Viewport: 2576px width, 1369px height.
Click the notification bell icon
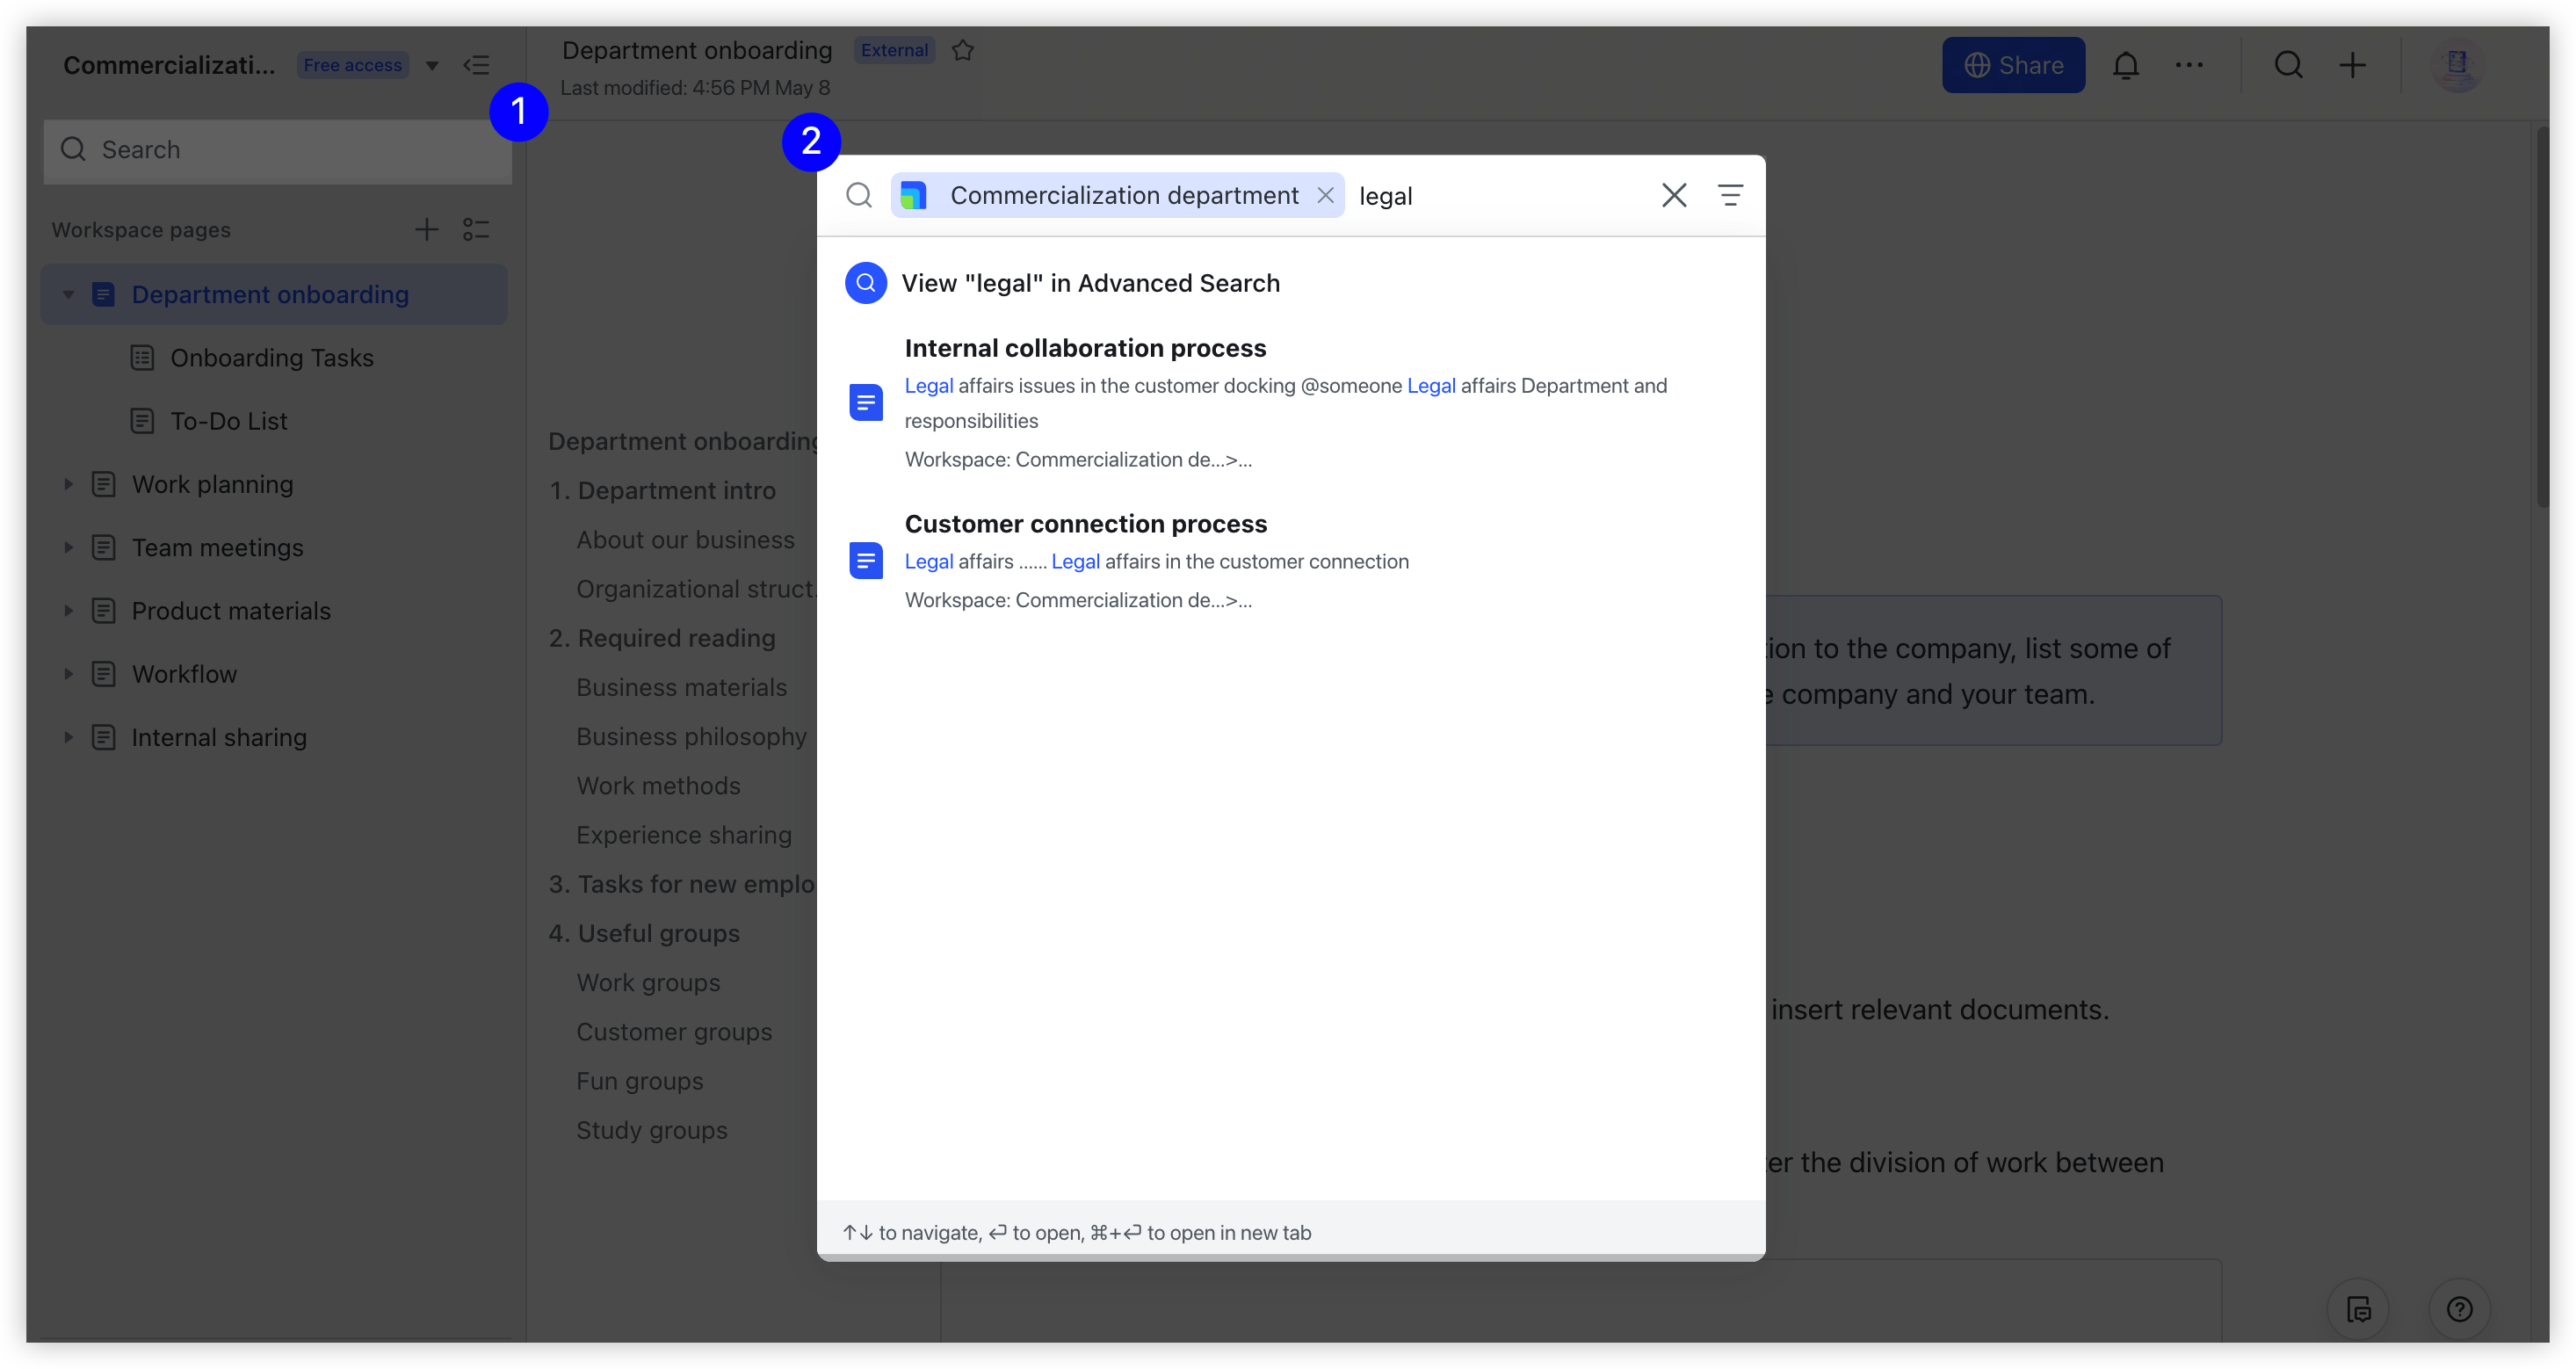[2126, 63]
